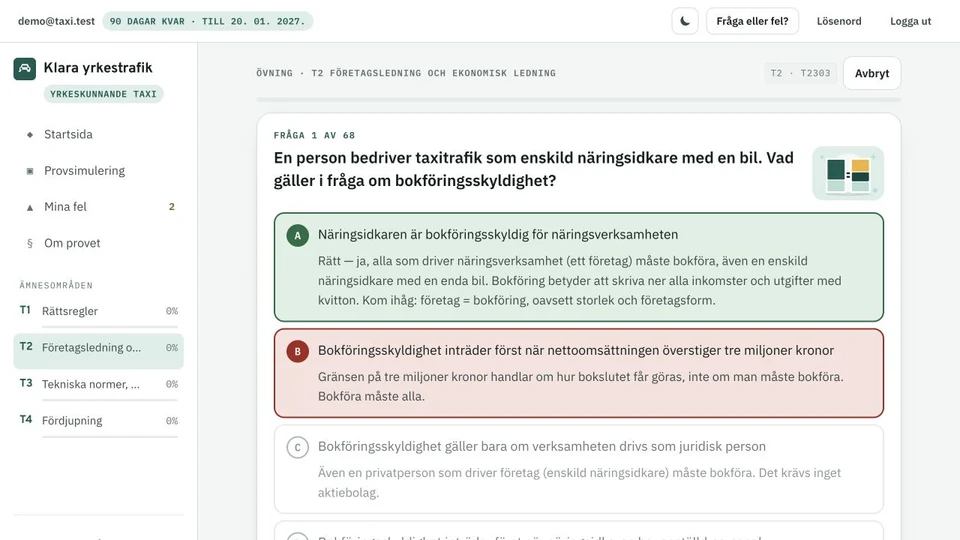The width and height of the screenshot is (960, 540).
Task: Click the explanation 'Även en privatperson som driver företag'
Action: (579, 483)
